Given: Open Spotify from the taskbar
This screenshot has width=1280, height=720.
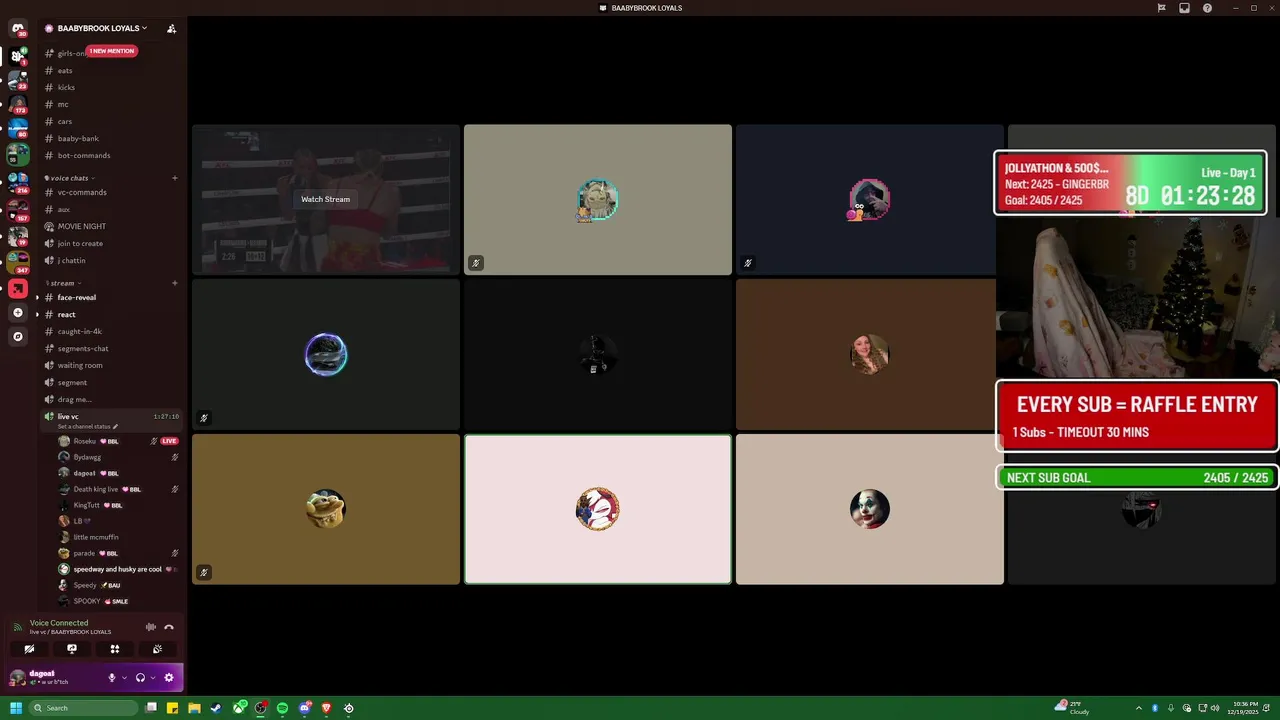Looking at the screenshot, I should point(282,708).
